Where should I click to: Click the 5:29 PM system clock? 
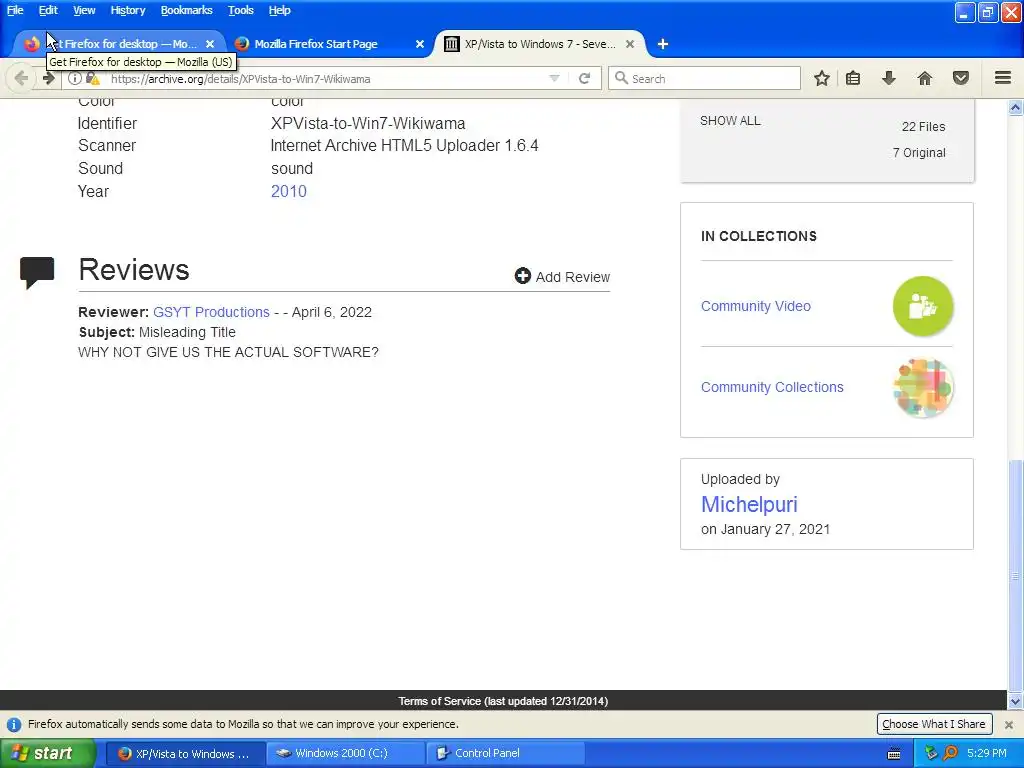click(x=987, y=753)
